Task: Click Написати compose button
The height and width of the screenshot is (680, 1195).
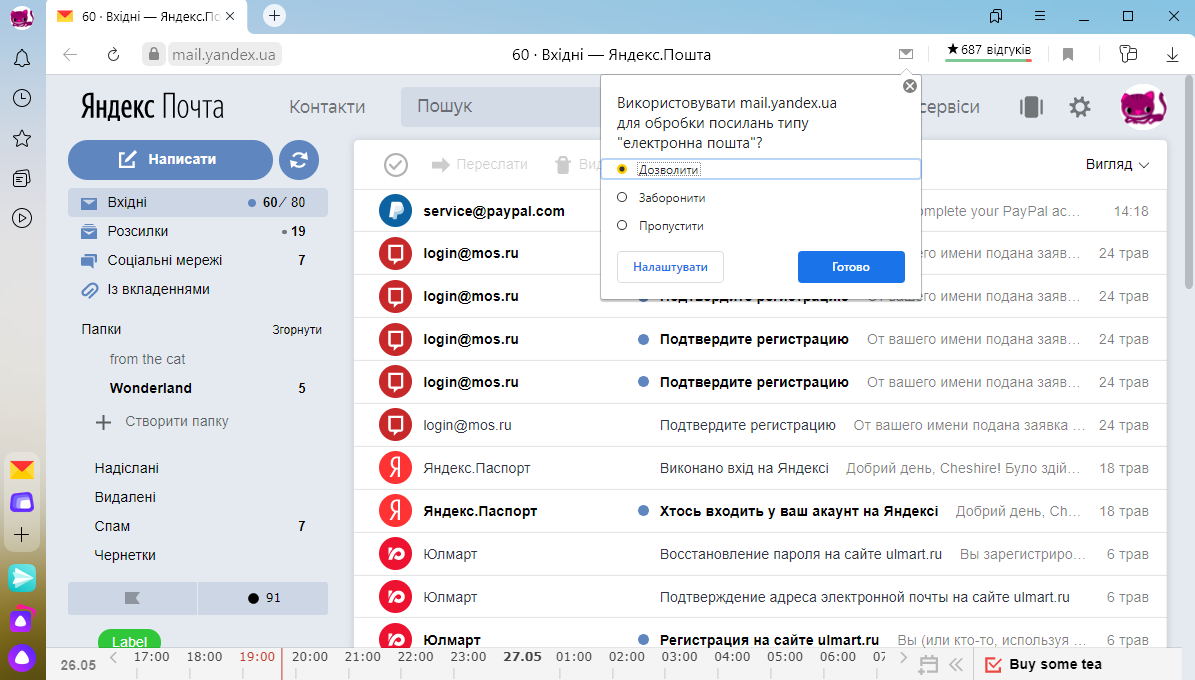Action: pyautogui.click(x=170, y=159)
